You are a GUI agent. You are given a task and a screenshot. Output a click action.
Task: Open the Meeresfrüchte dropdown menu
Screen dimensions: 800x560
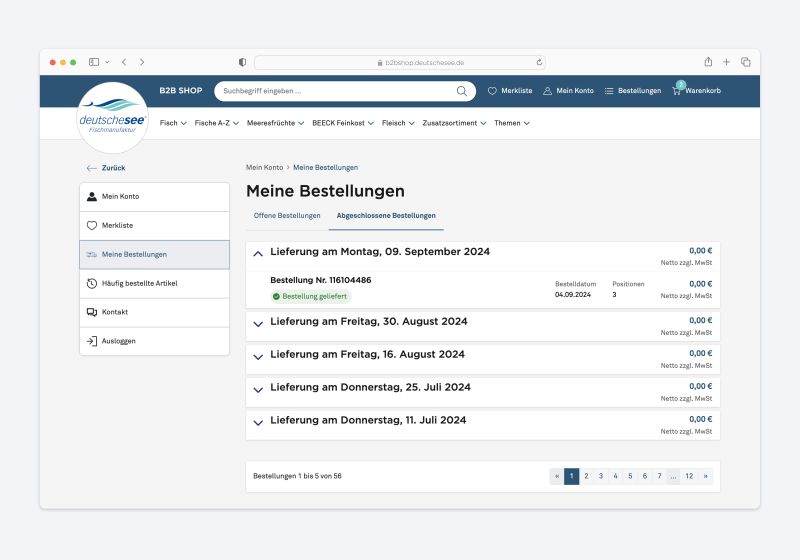(x=275, y=123)
